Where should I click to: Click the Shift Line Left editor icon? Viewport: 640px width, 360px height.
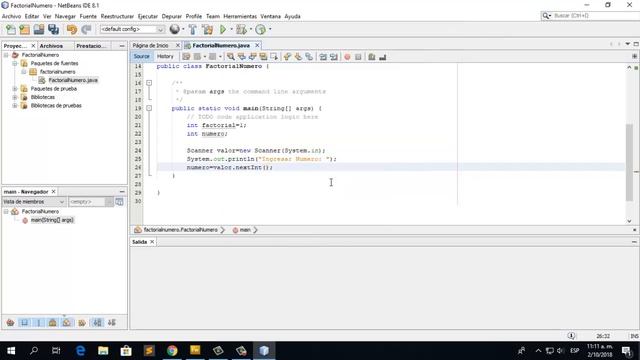[x=323, y=57]
